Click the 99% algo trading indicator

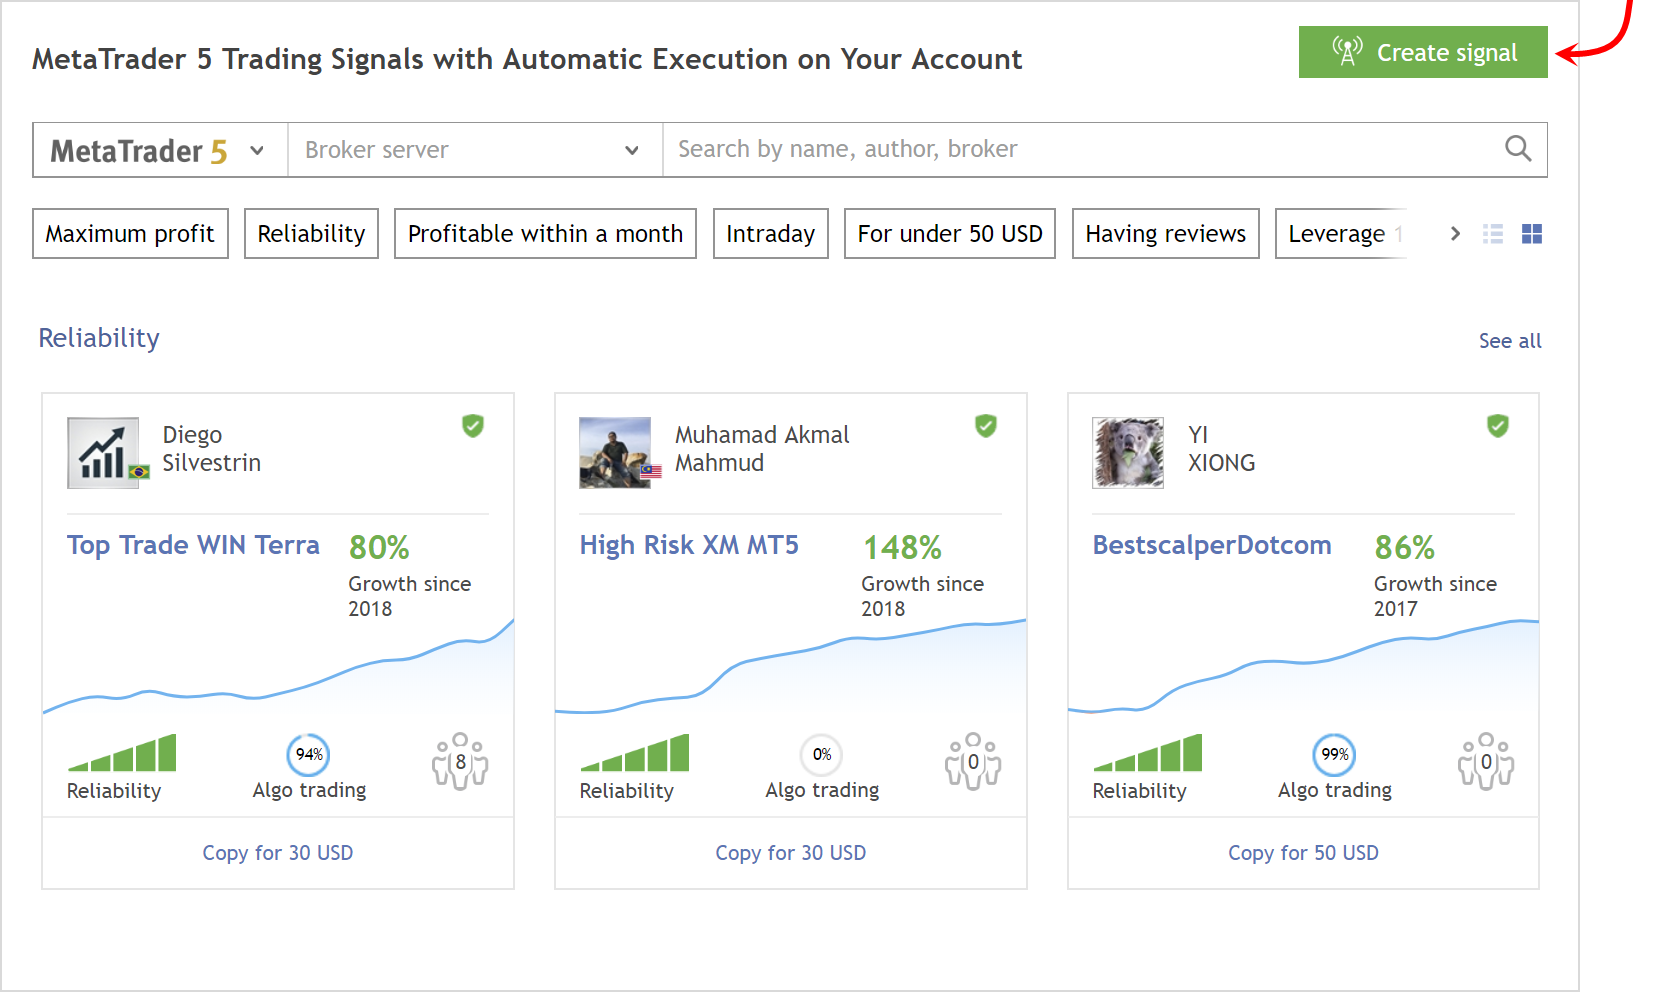click(x=1335, y=755)
